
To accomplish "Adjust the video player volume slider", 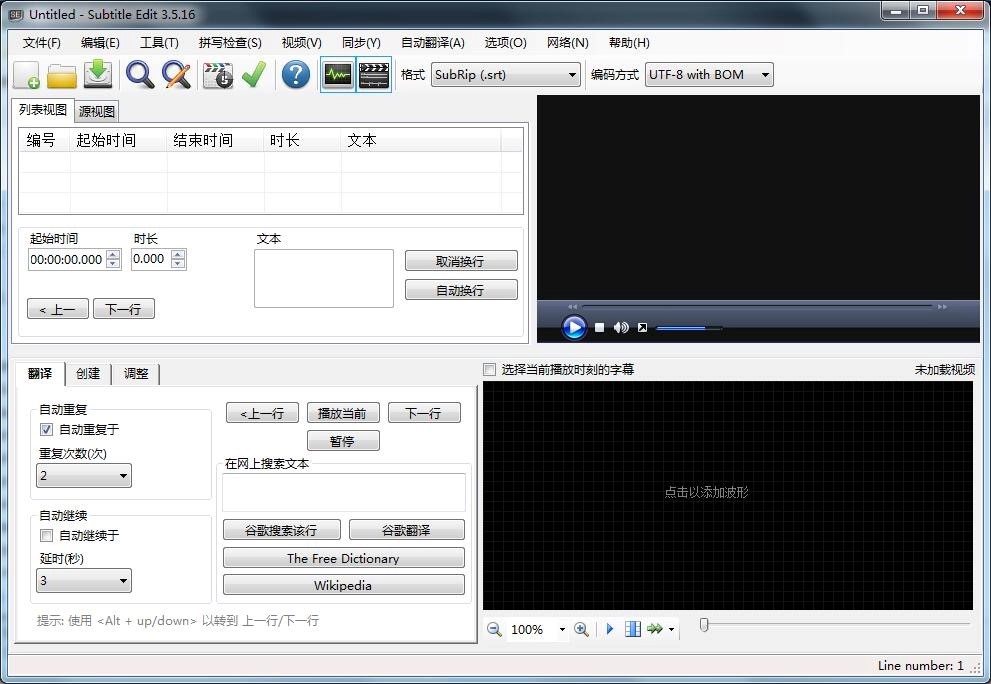I will coord(690,327).
